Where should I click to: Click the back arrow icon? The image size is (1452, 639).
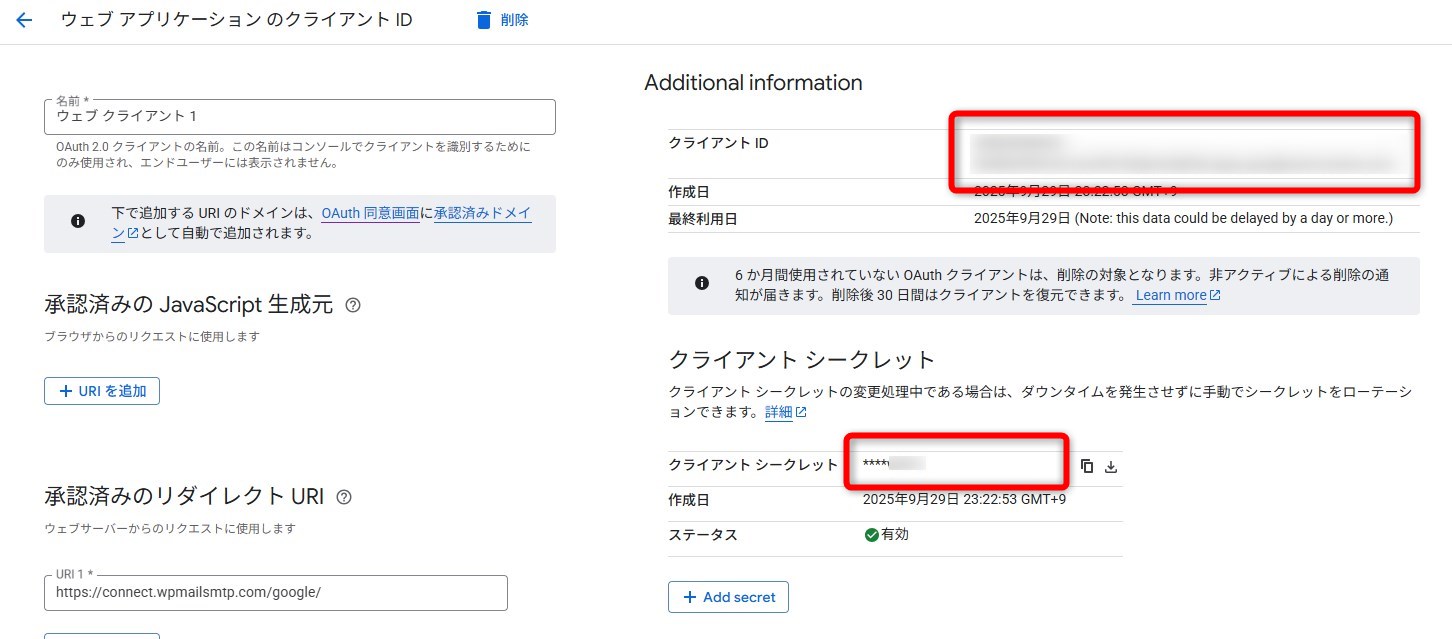[x=24, y=20]
